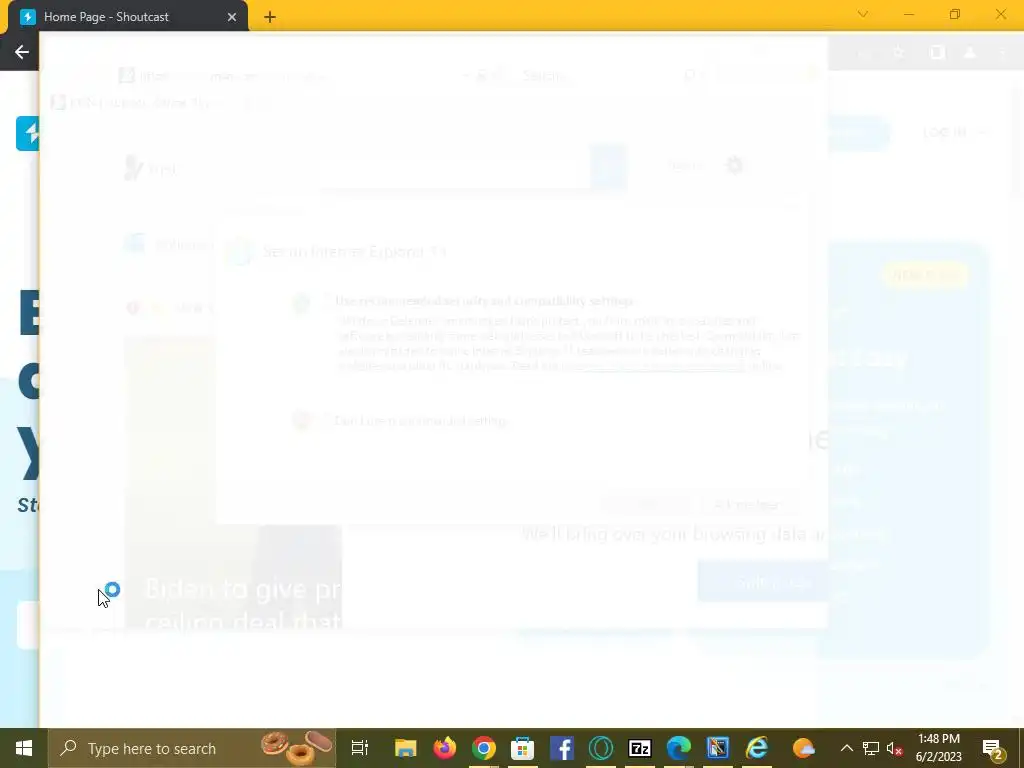This screenshot has width=1024, height=768.
Task: Switch to Internet Explorer in the taskbar
Action: (757, 748)
